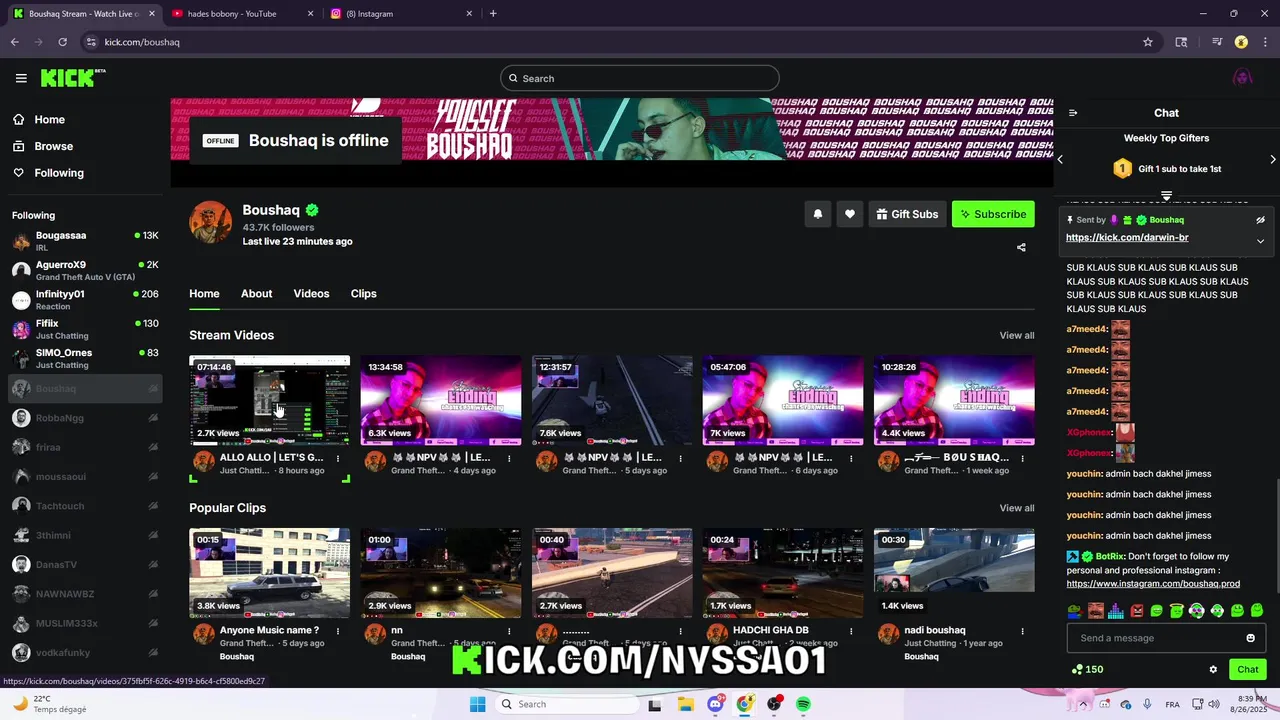The image size is (1280, 720).
Task: Send message with green Chat button
Action: [x=1248, y=670]
